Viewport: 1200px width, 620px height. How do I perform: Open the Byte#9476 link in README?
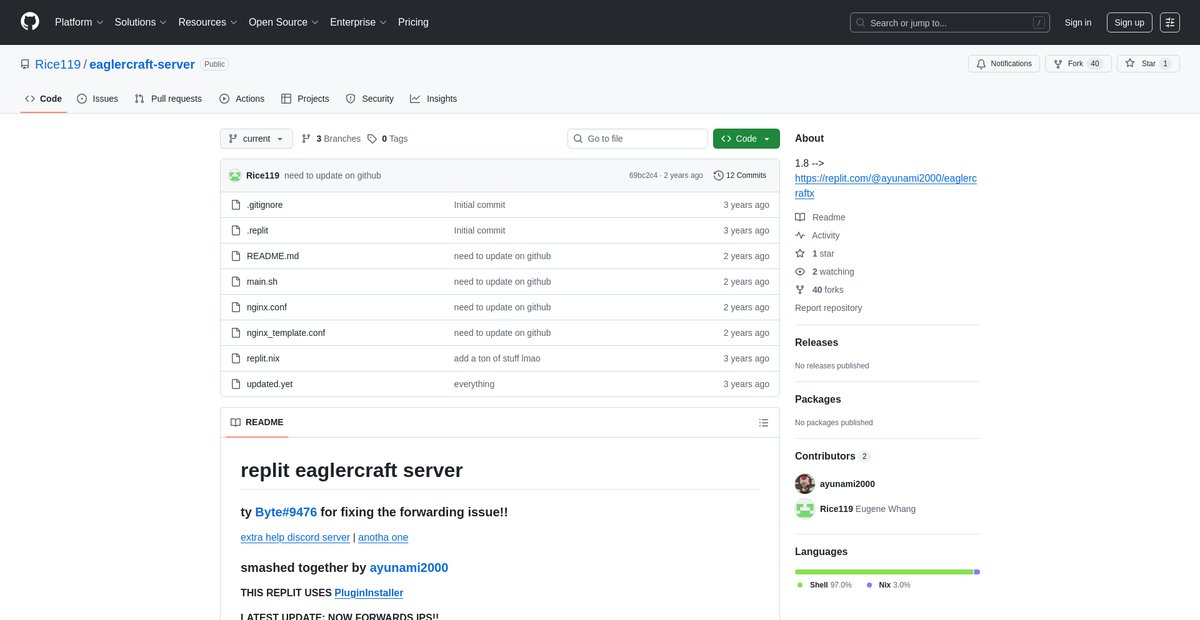tap(286, 512)
